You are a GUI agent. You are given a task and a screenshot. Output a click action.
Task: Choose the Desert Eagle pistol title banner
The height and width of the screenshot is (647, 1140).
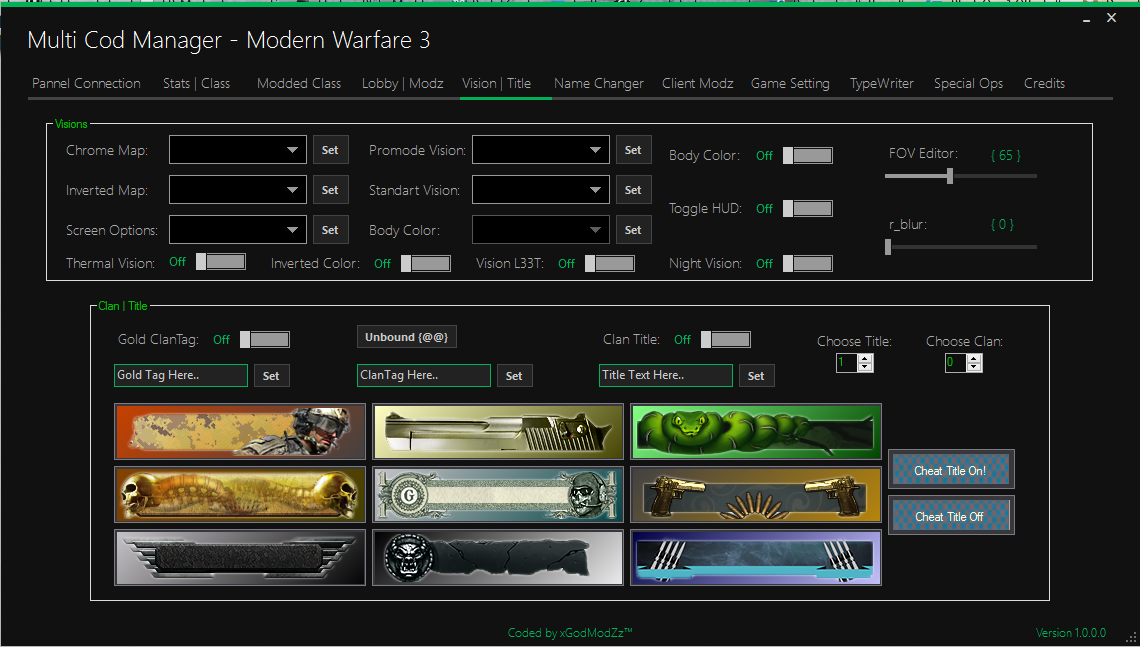point(498,432)
